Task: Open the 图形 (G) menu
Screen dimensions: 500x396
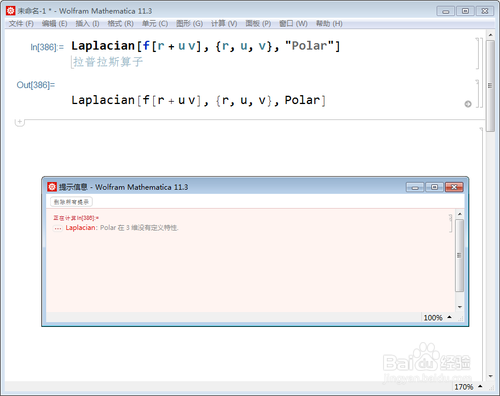Action: click(x=189, y=24)
